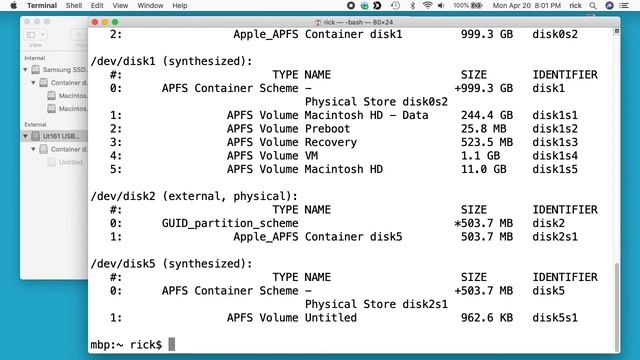Click the 100% battery indicator
This screenshot has height=360, width=640.
click(468, 6)
